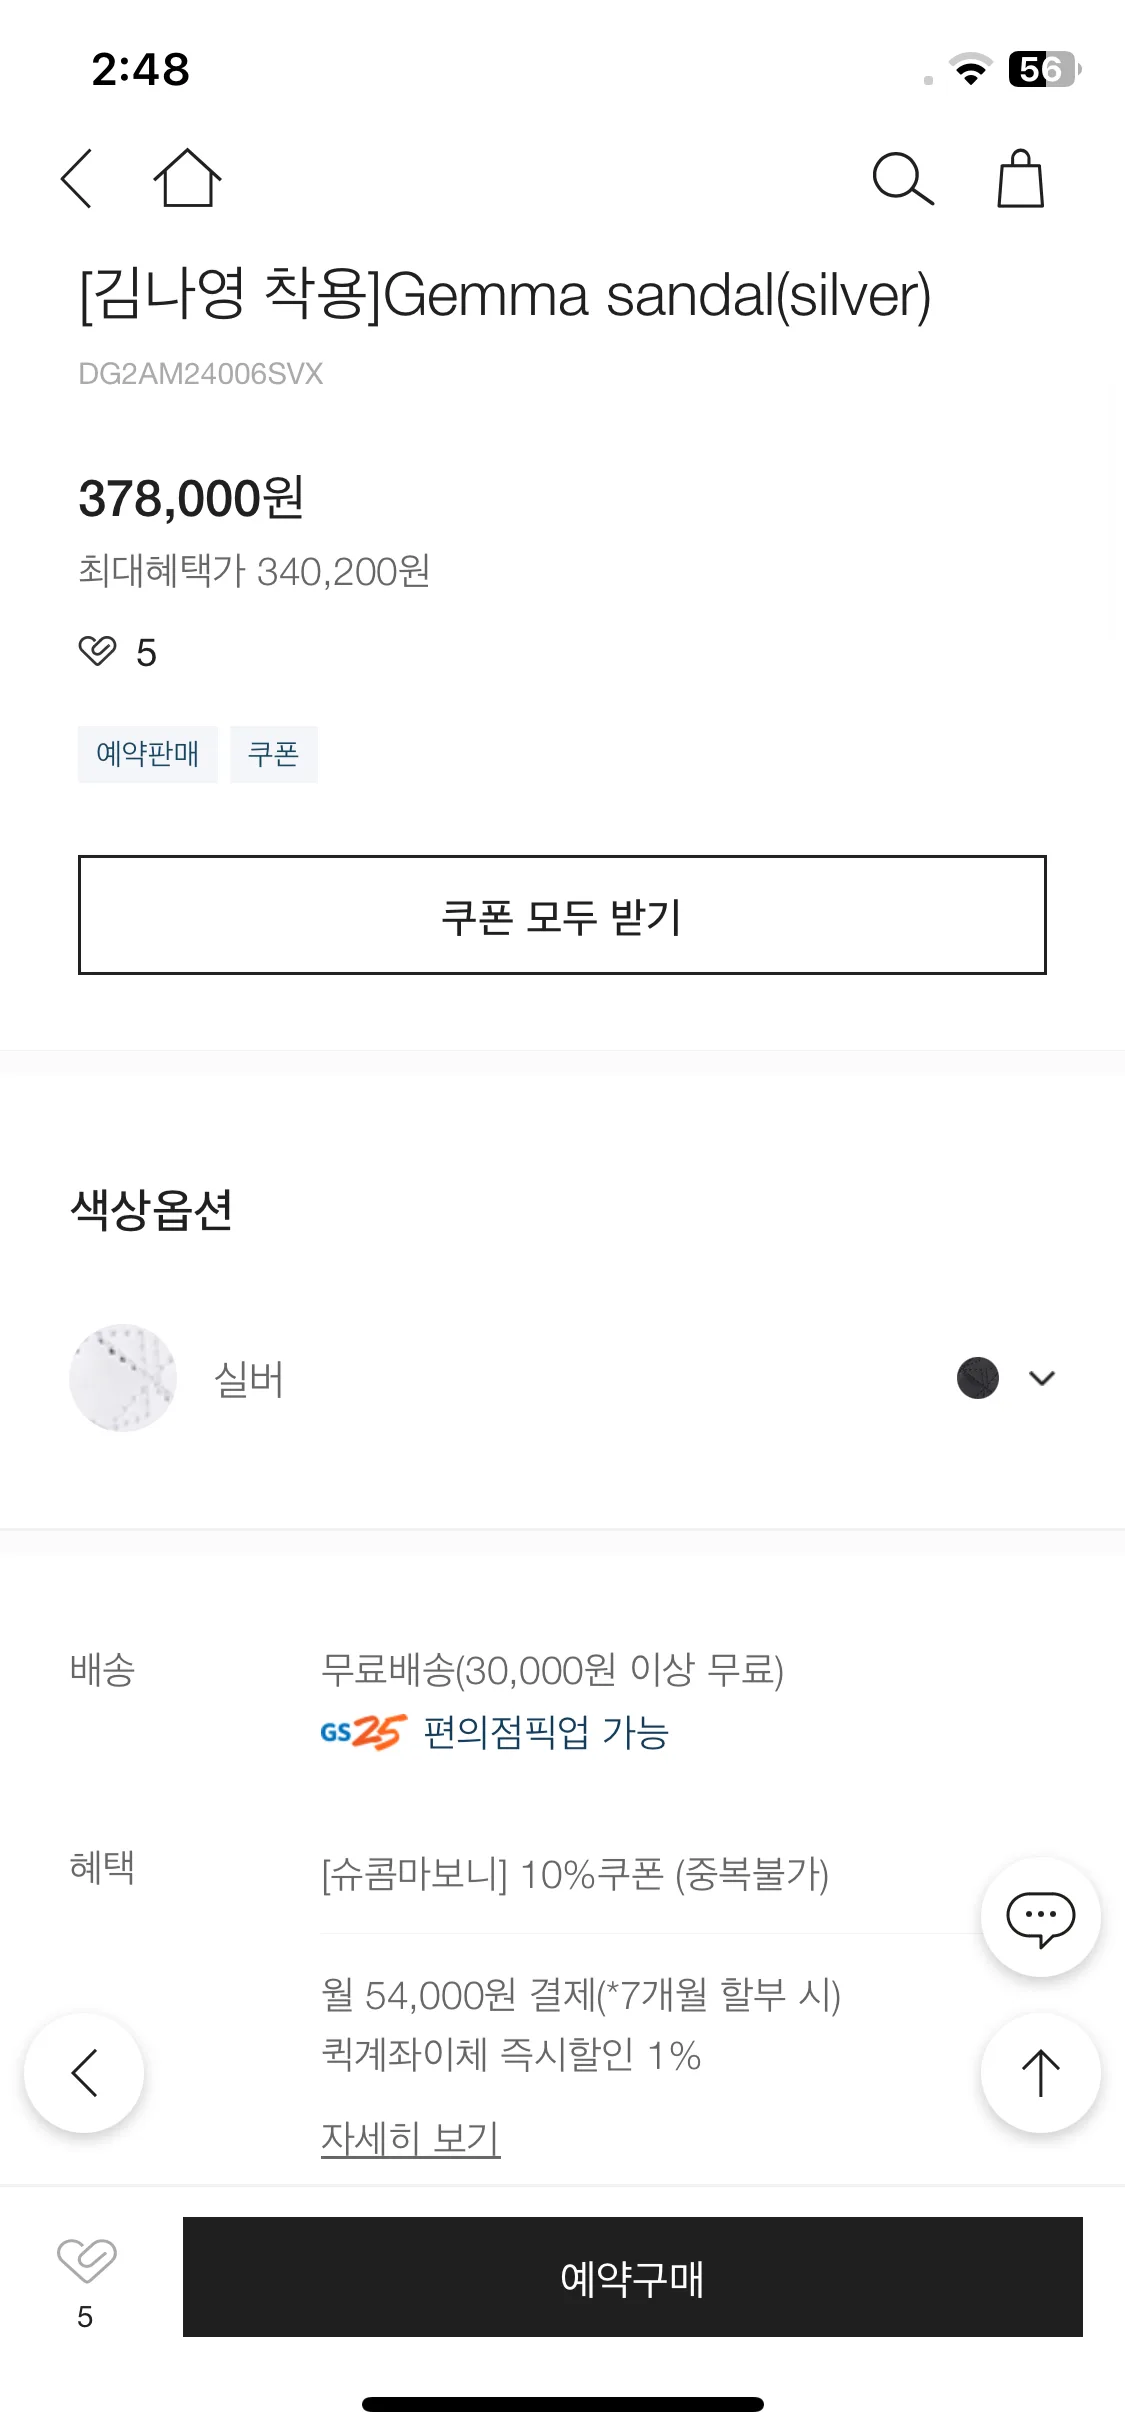Open the shopping bag cart

(1020, 179)
